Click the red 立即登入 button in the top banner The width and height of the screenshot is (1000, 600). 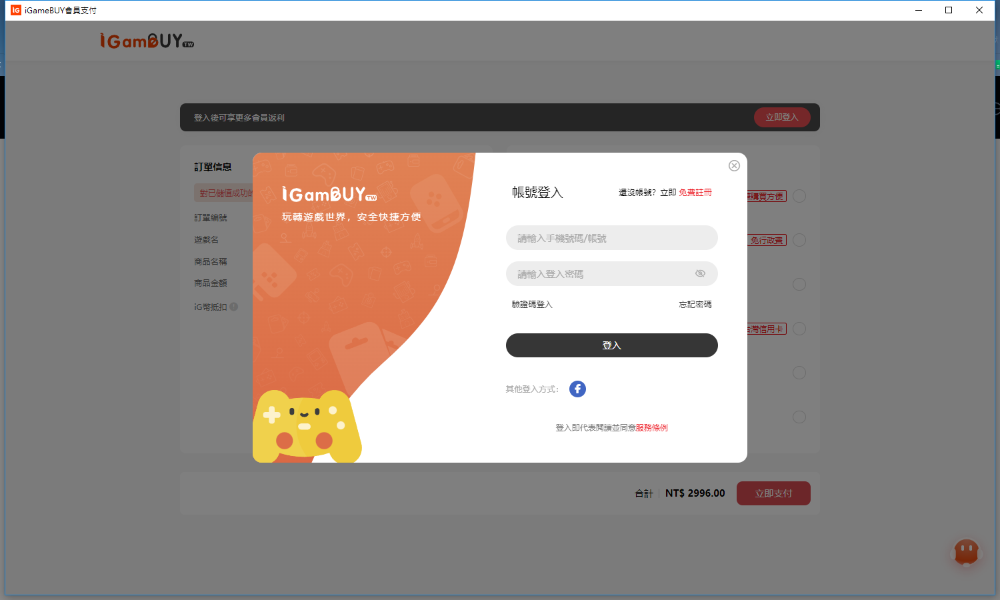(x=782, y=117)
